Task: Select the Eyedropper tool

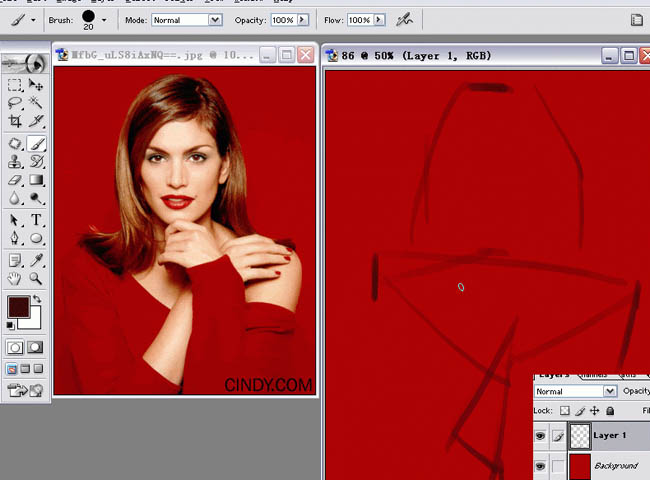Action: pyautogui.click(x=36, y=260)
